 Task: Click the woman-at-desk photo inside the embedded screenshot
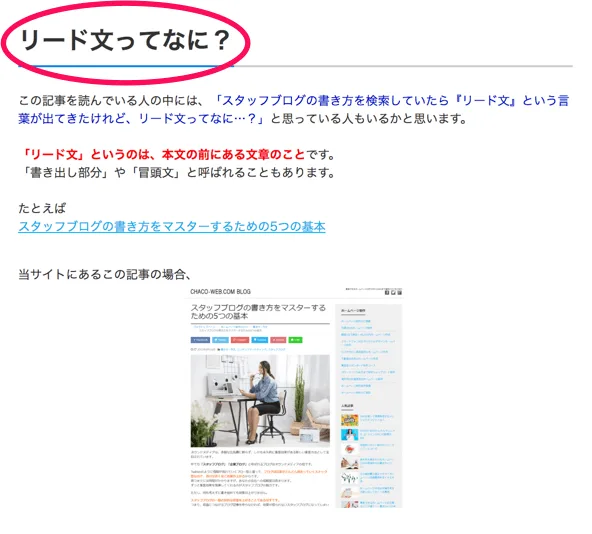click(260, 401)
